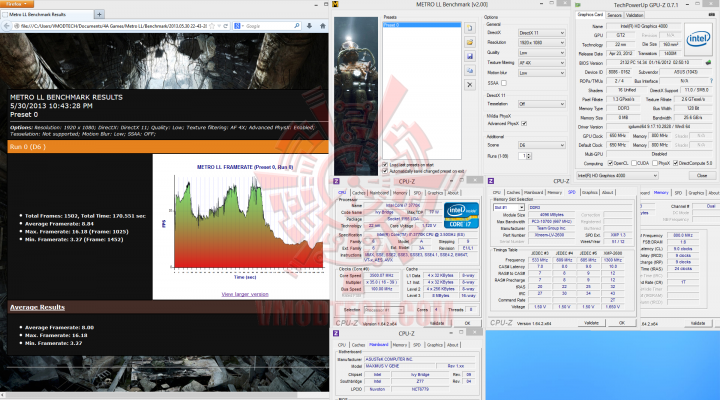Open About tab in the Mainboard CPU-Z window
Image resolution: width=720 pixels, height=400 pixels.
(x=453, y=345)
